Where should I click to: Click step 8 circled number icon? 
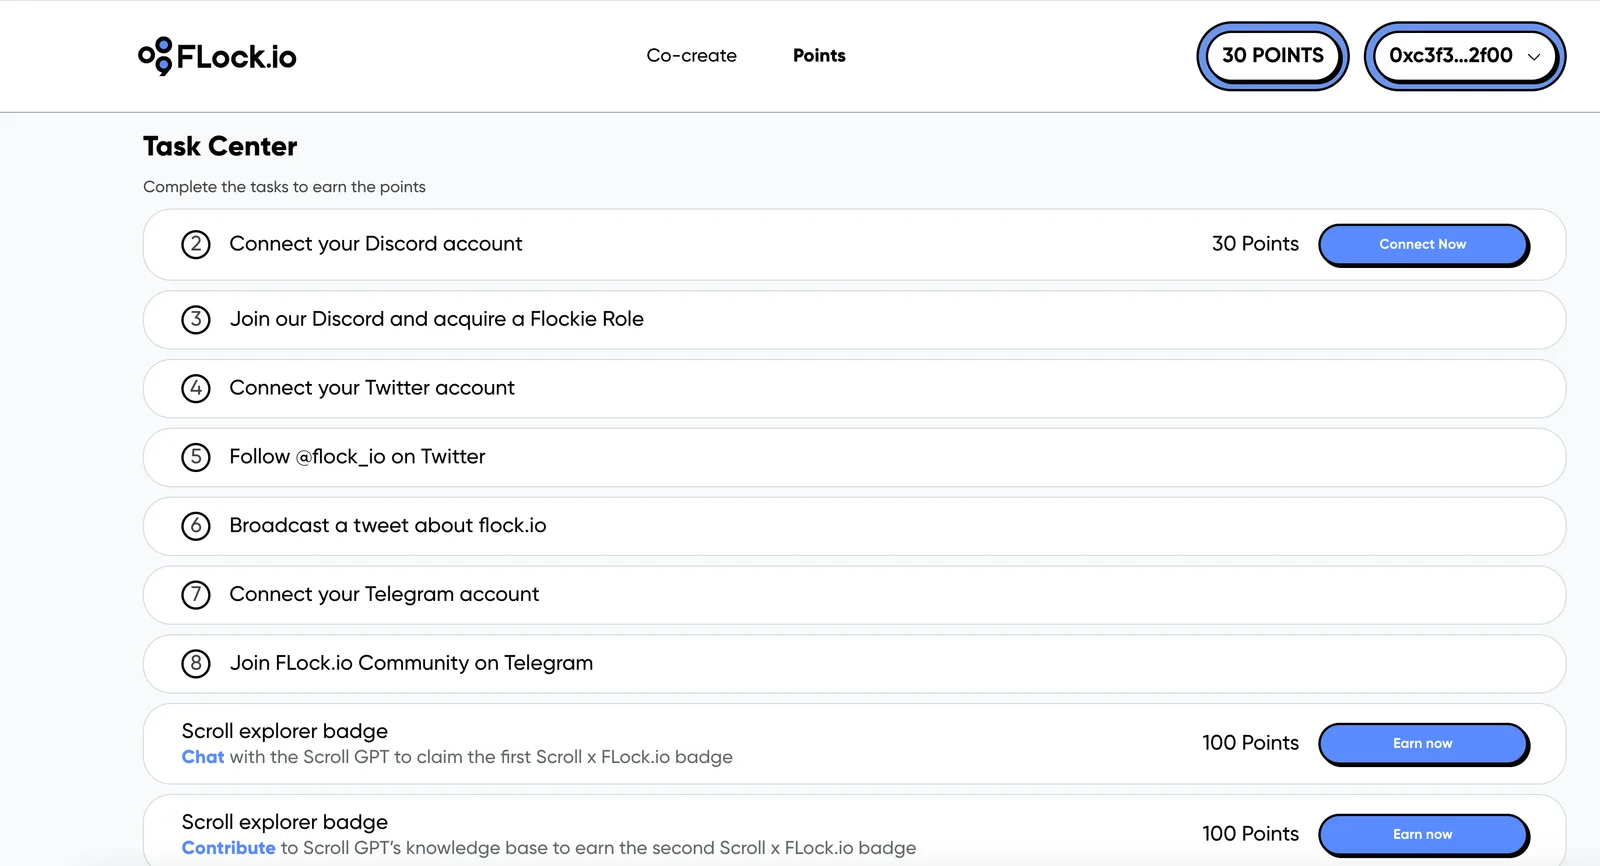[196, 663]
